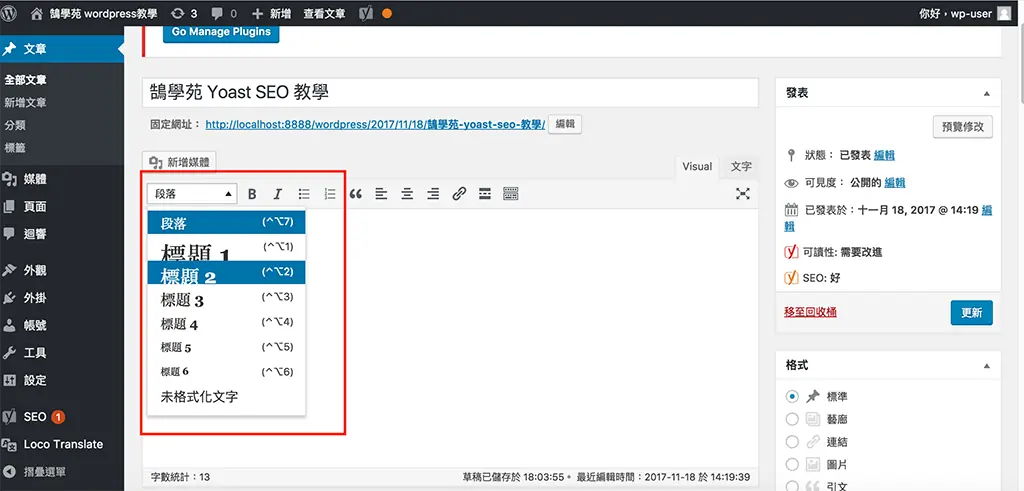Viewport: 1024px width, 491px height.
Task: Open the permalink URL link
Action: (x=375, y=124)
